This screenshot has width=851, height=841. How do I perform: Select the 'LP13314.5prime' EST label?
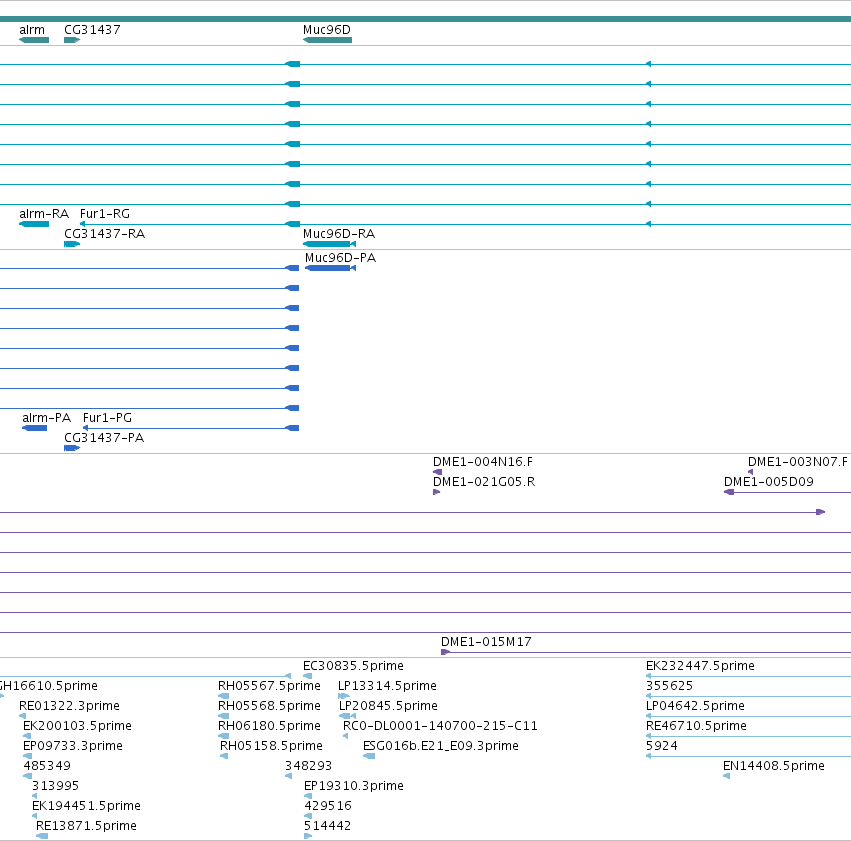click(x=388, y=686)
